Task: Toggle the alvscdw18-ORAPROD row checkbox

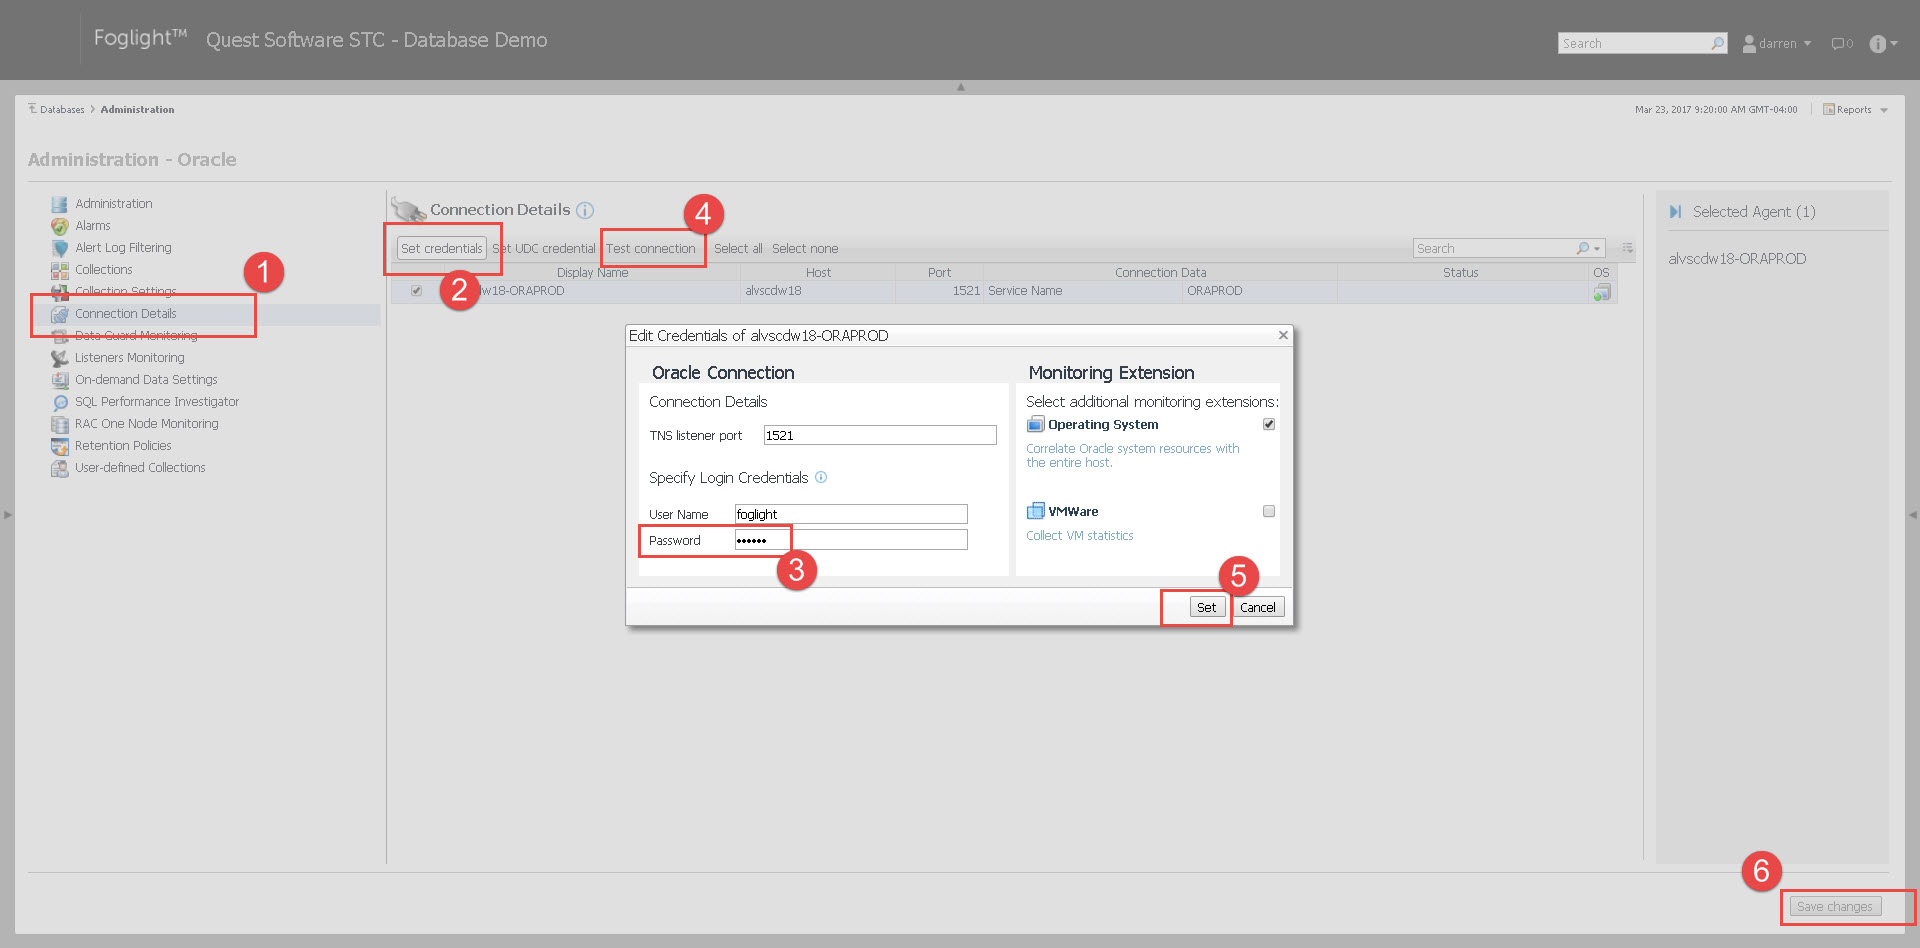Action: 416,291
